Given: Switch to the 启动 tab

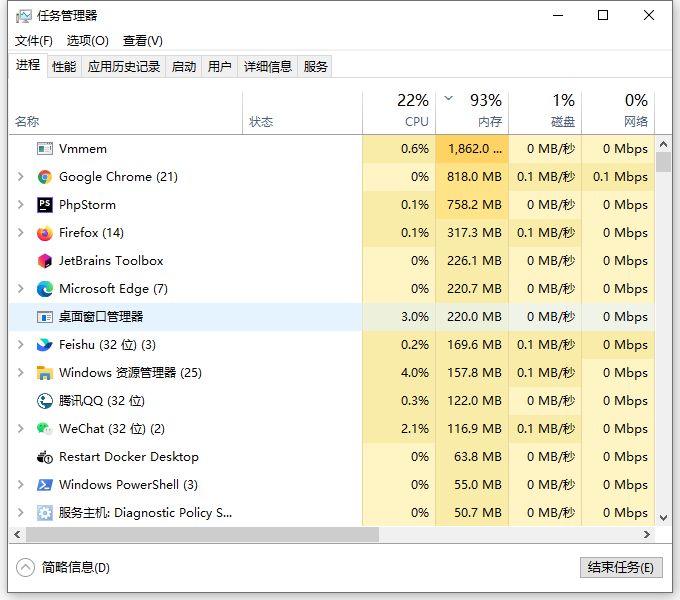Looking at the screenshot, I should (183, 67).
